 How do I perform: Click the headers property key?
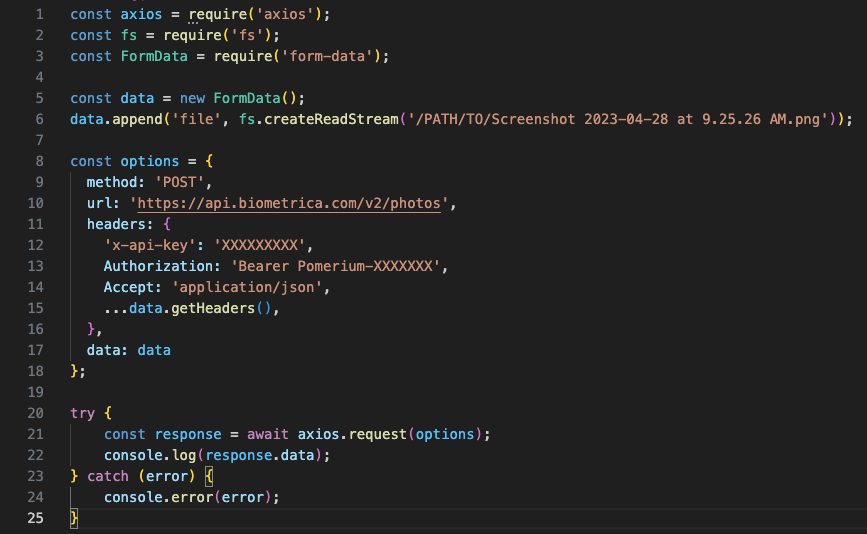(116, 224)
